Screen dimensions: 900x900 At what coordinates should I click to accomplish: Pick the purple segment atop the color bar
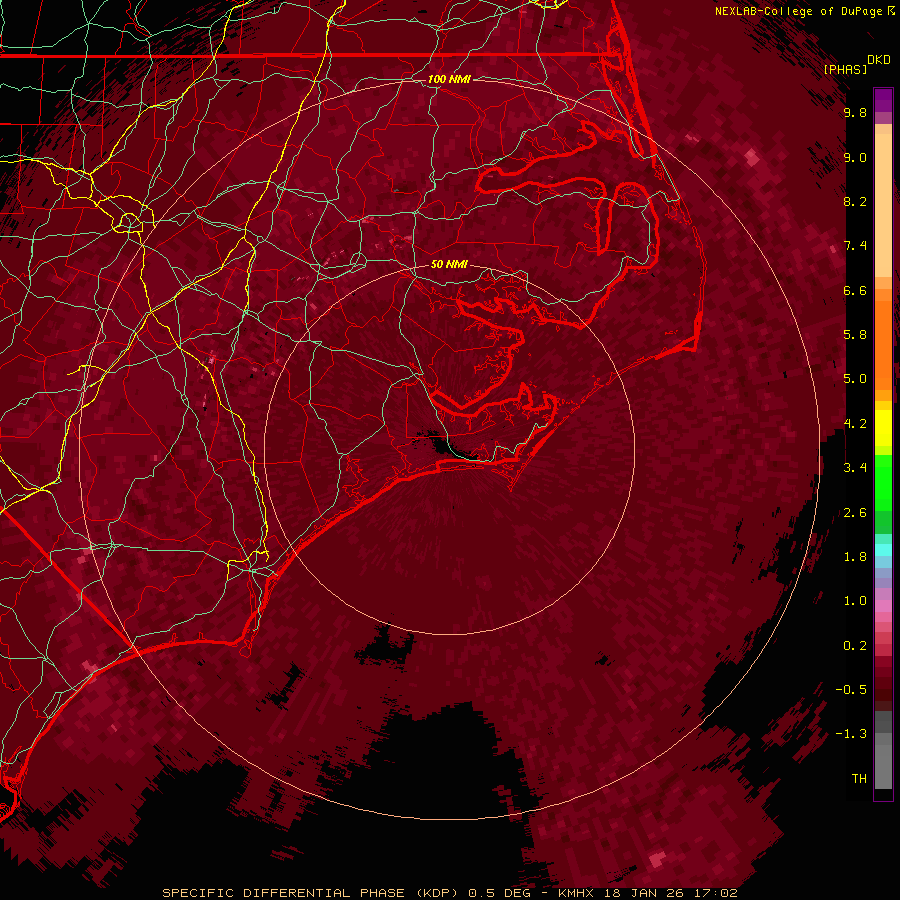coord(883,101)
